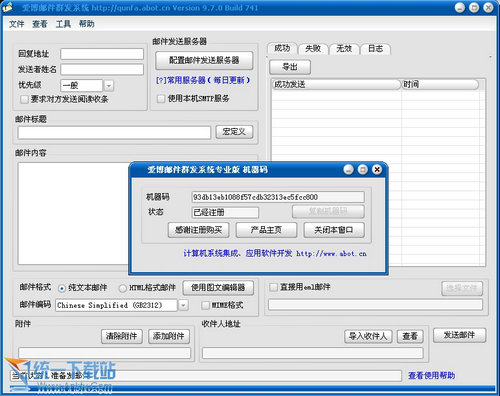Click the 查看 recipients button
The image size is (500, 396).
[x=410, y=336]
